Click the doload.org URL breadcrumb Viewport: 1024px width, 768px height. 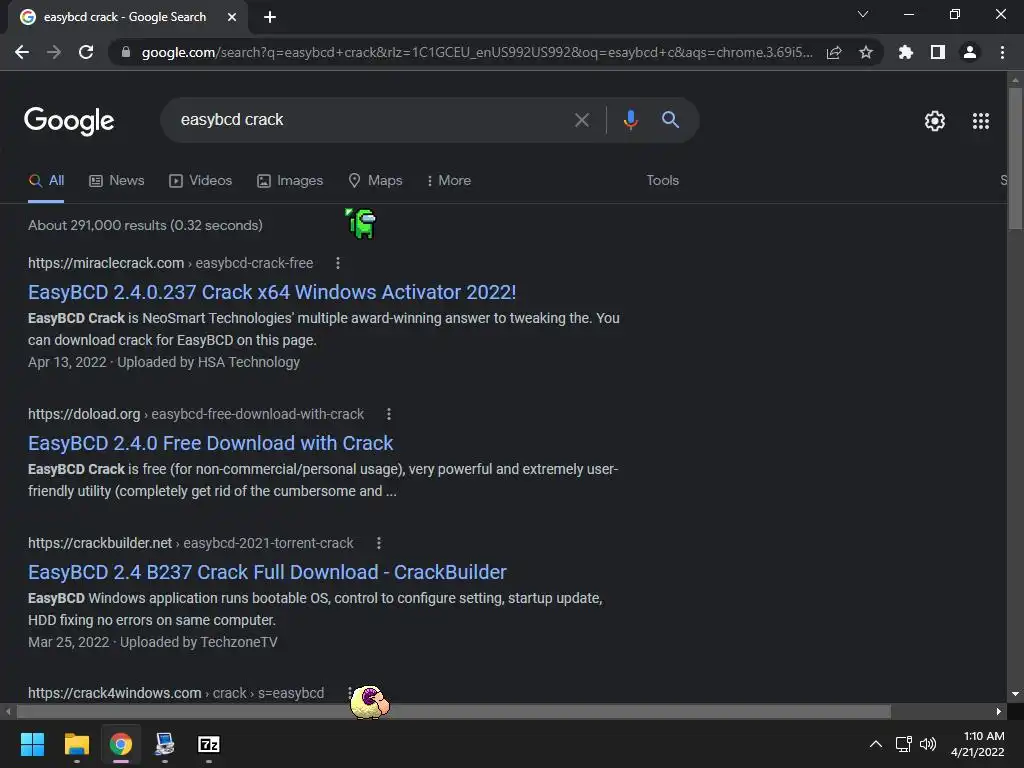coord(196,414)
